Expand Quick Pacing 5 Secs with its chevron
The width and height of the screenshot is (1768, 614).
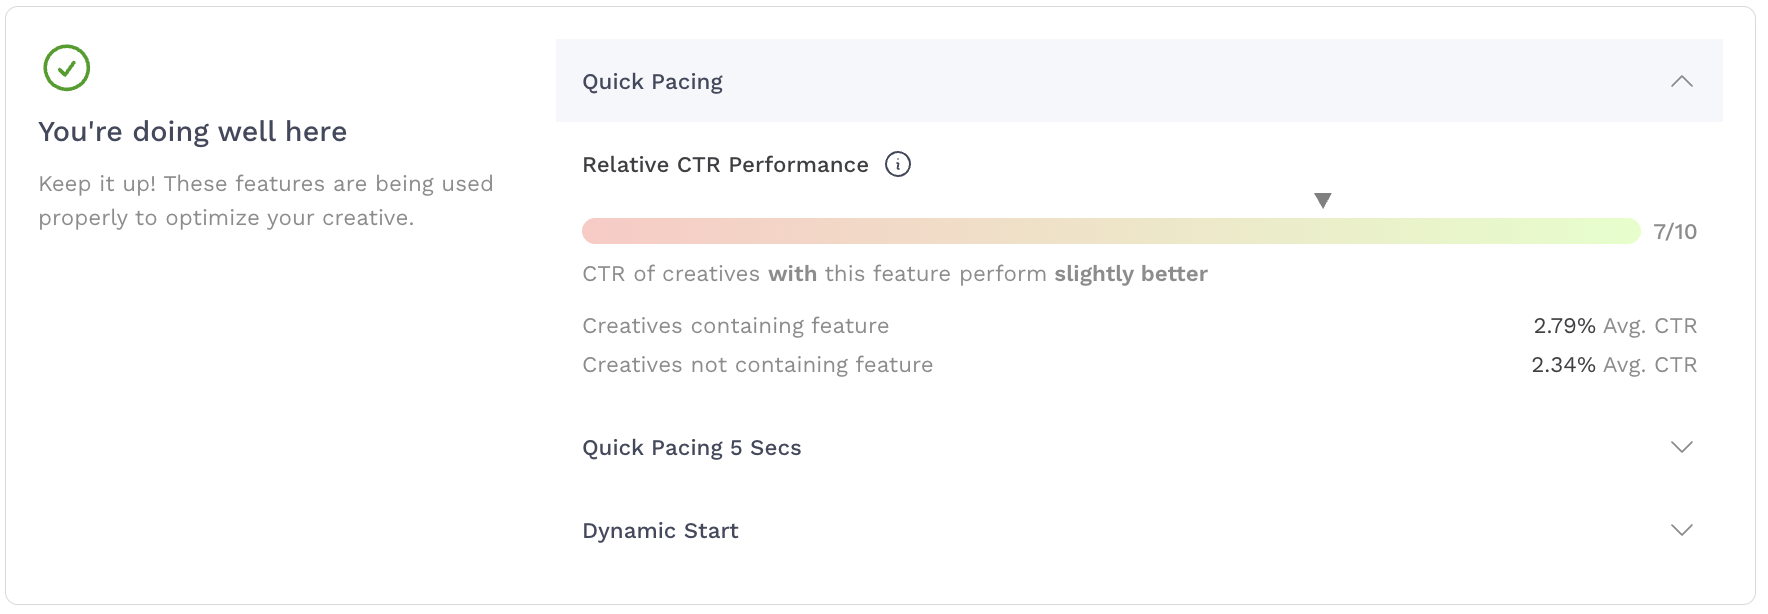pos(1681,447)
